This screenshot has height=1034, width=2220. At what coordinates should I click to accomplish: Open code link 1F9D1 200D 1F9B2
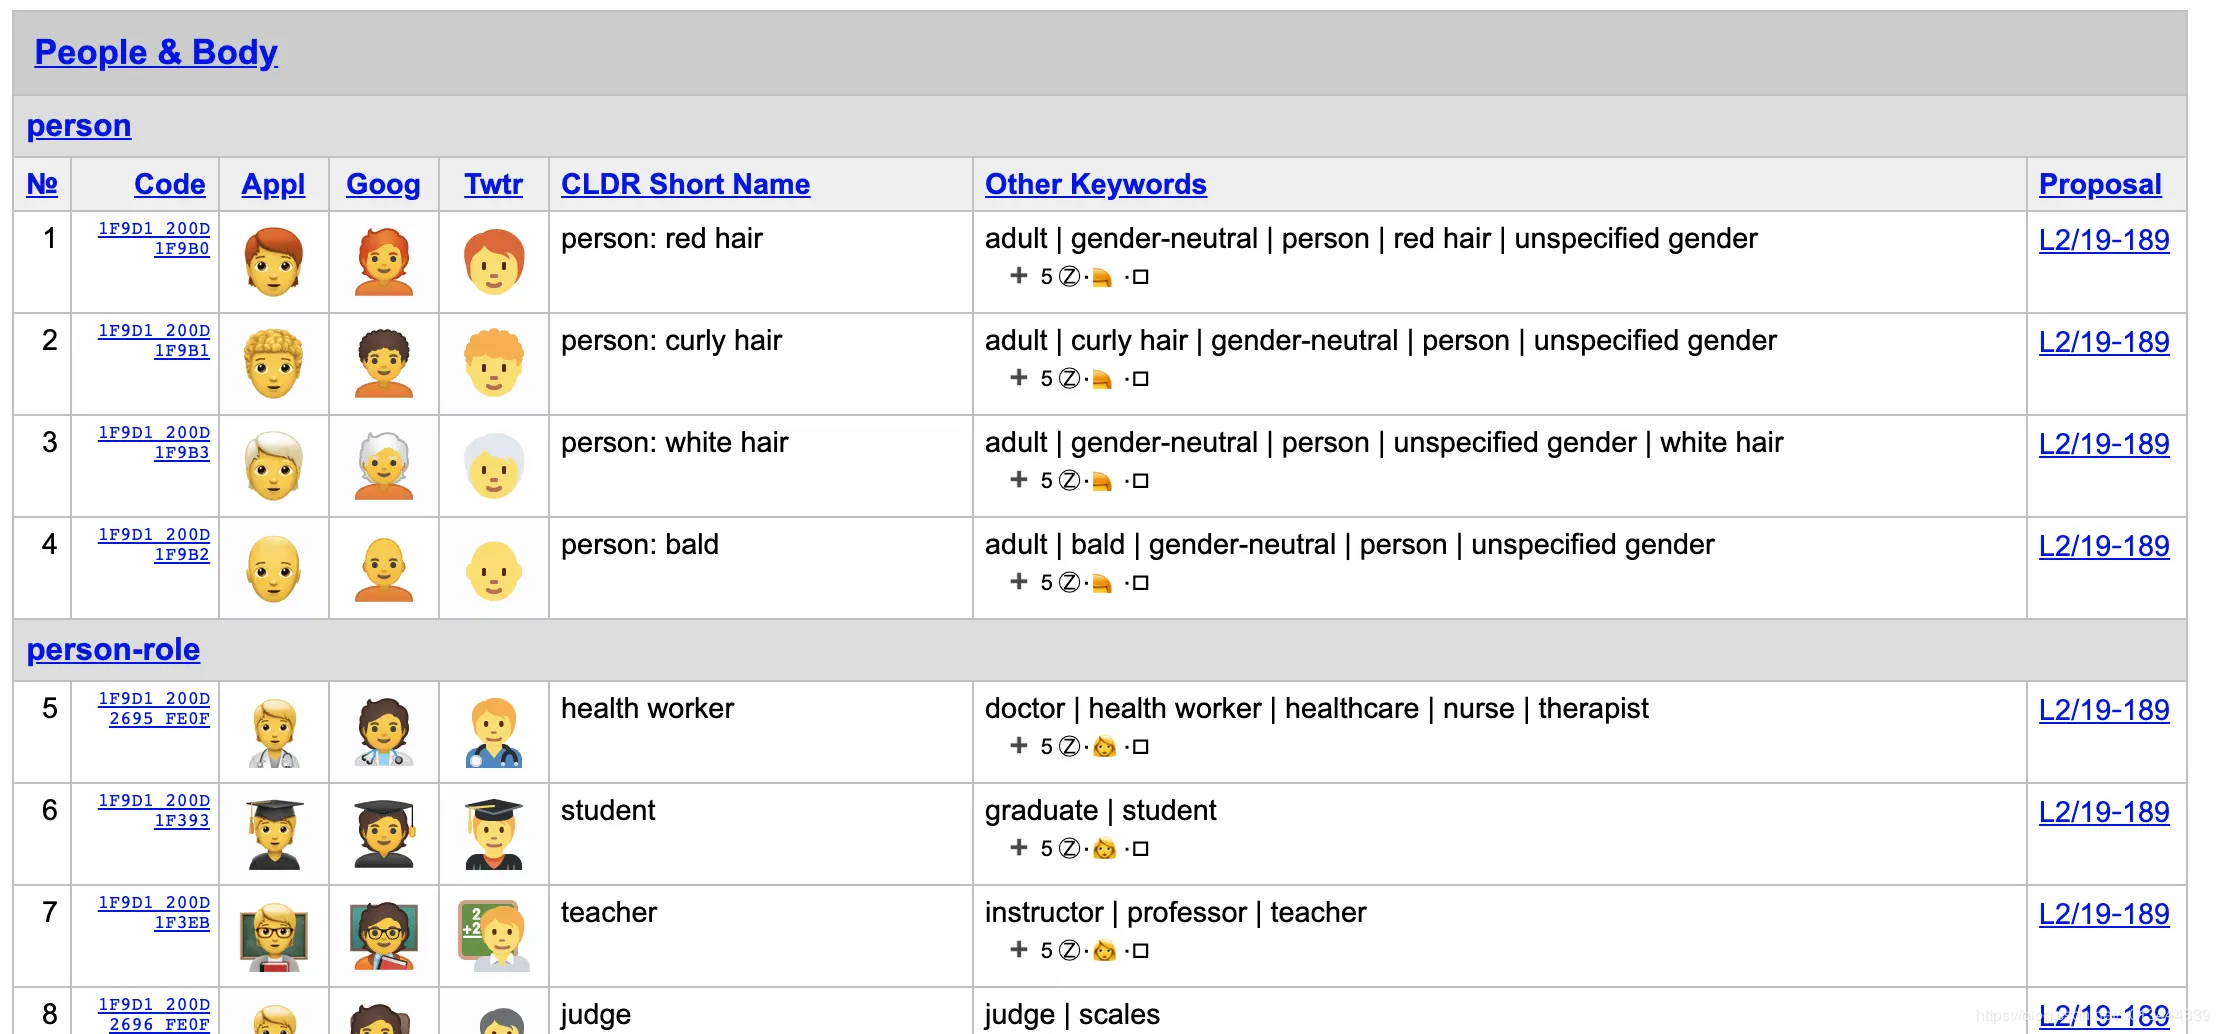click(x=154, y=545)
